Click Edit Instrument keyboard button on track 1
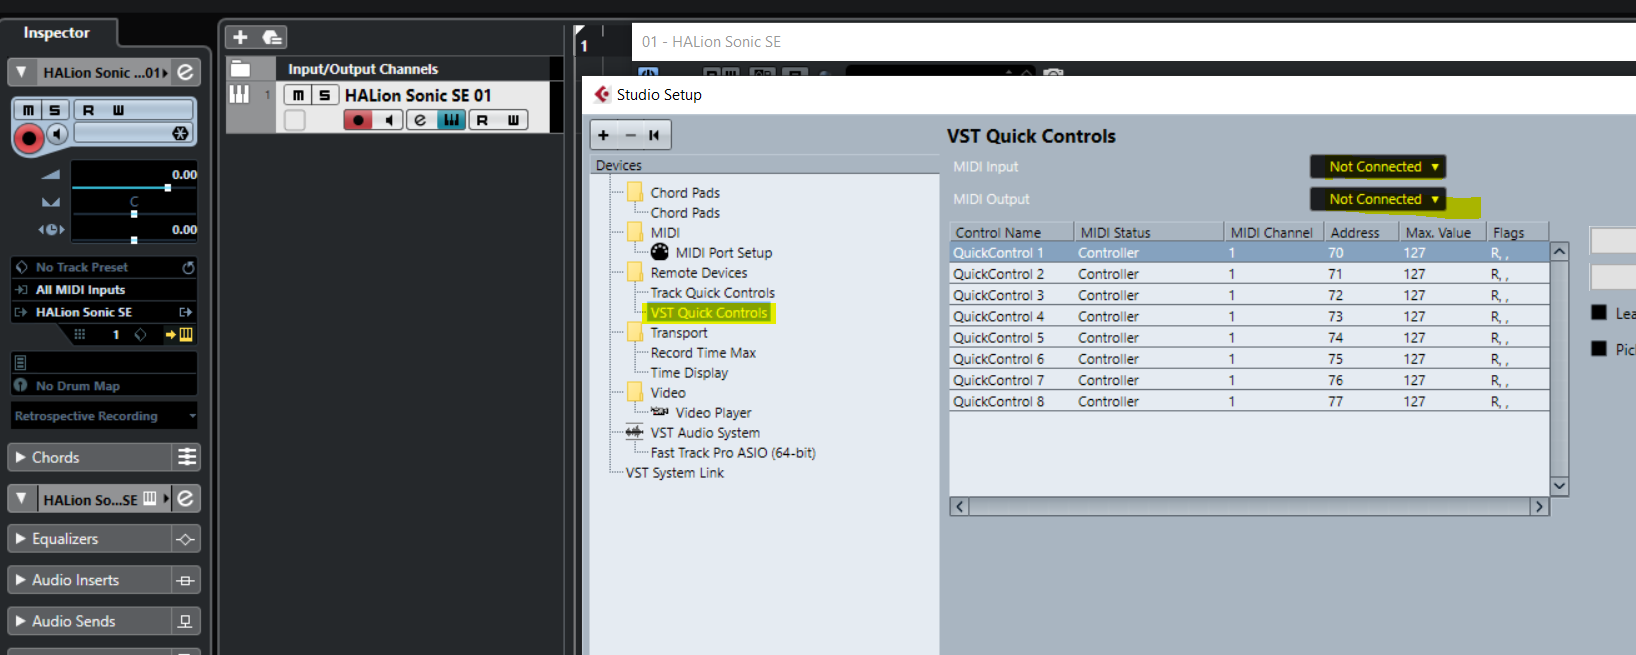Screen dimensions: 1636x655 (452, 120)
